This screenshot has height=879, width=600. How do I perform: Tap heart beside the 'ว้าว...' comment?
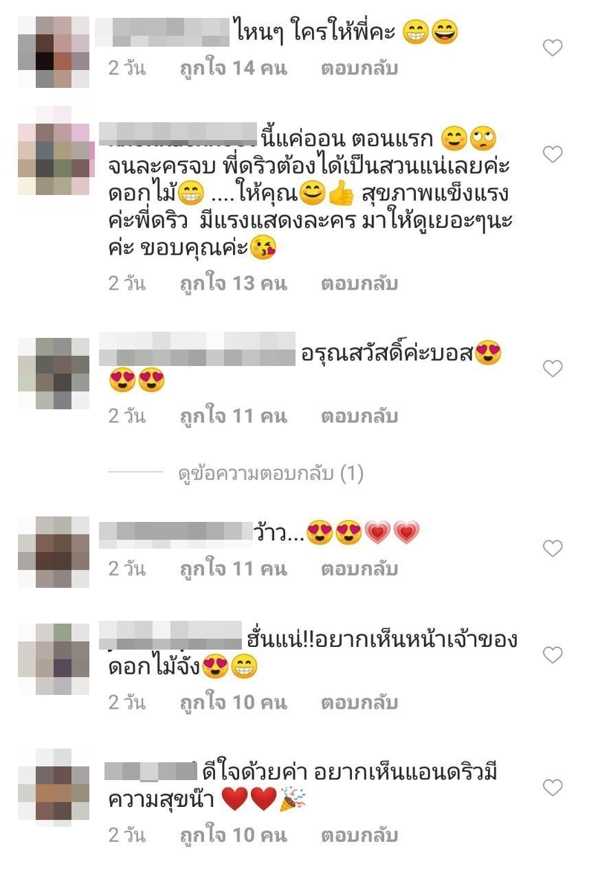[x=552, y=548]
